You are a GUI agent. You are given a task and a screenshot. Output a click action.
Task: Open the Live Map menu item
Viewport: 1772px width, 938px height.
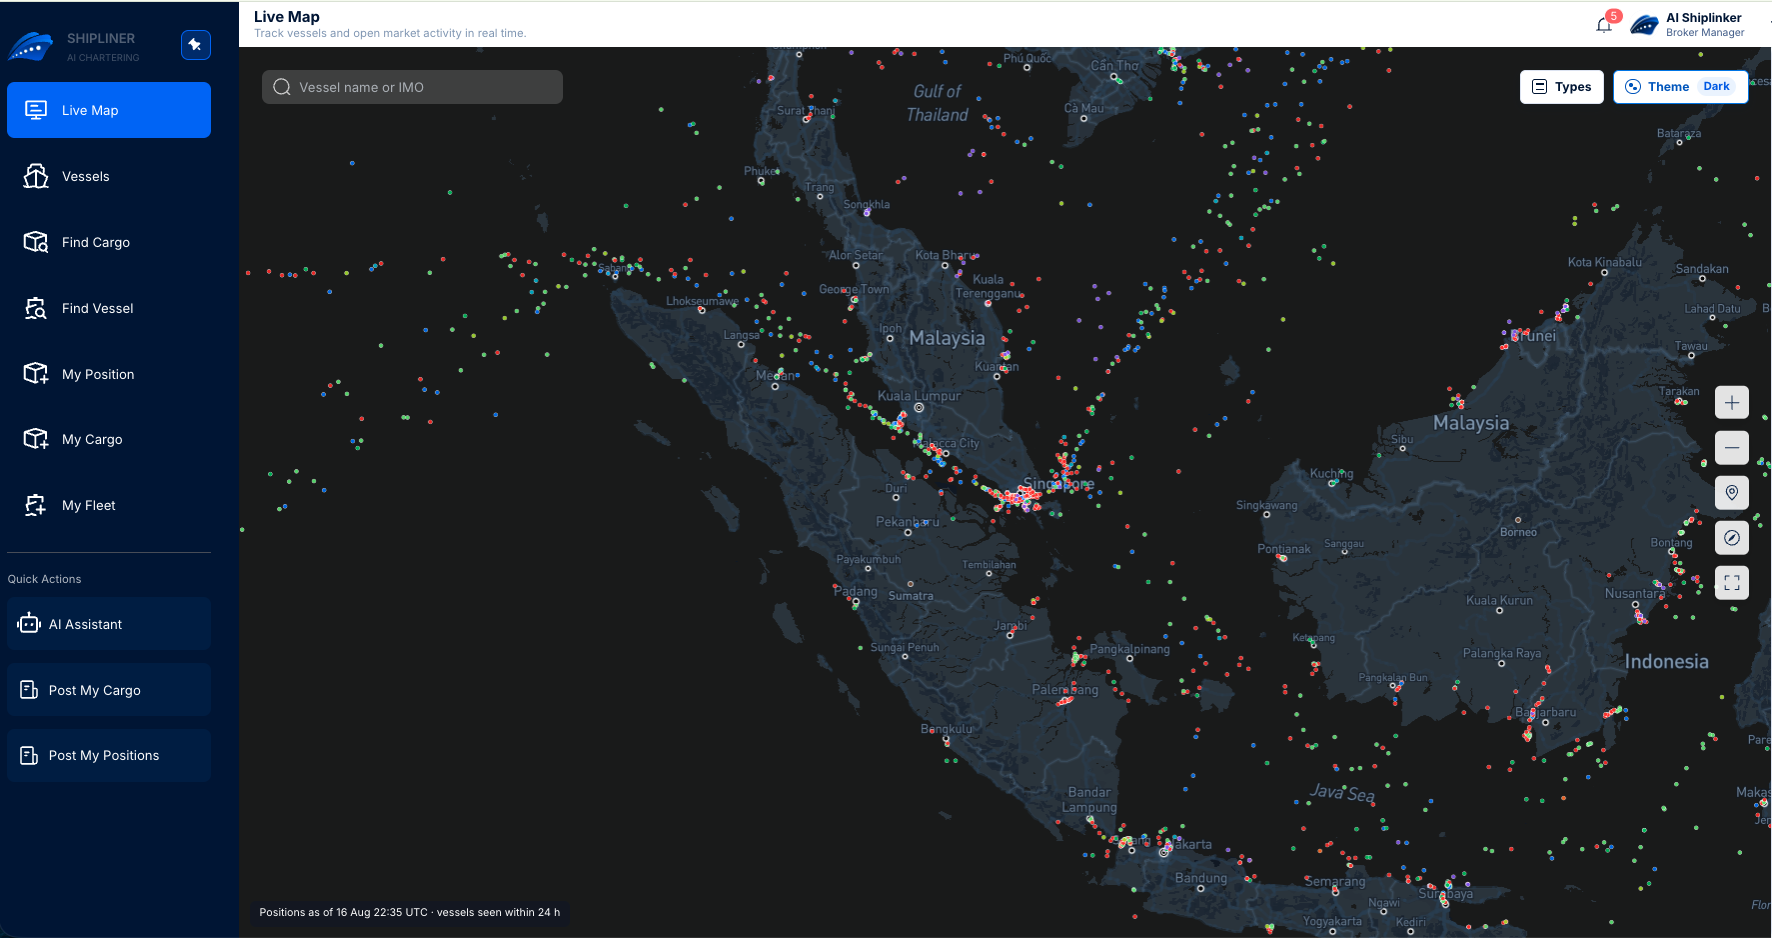[x=109, y=110]
